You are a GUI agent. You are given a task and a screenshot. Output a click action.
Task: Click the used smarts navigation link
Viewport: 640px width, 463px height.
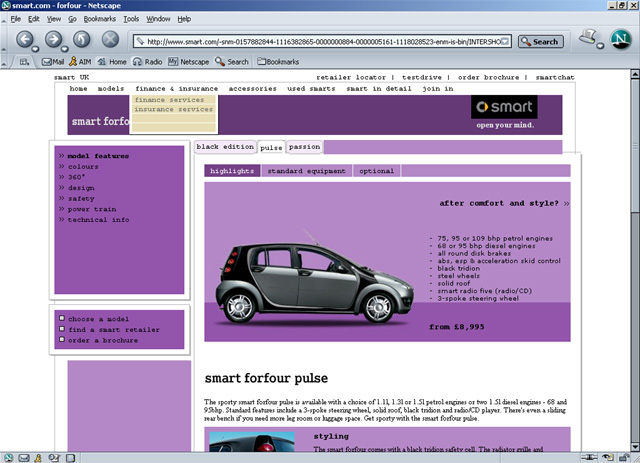311,89
